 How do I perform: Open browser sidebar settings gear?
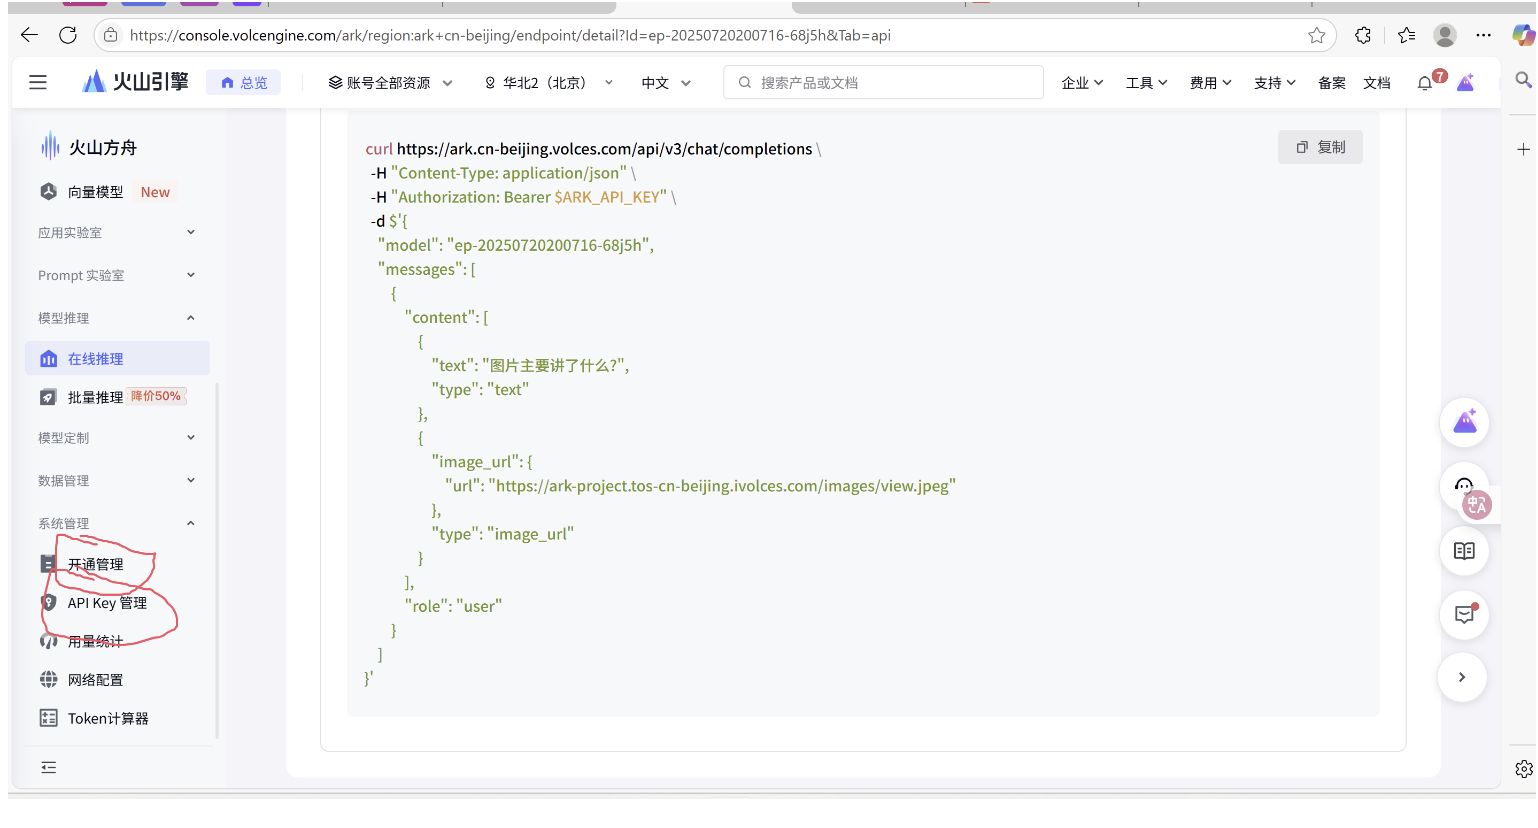click(x=1523, y=769)
